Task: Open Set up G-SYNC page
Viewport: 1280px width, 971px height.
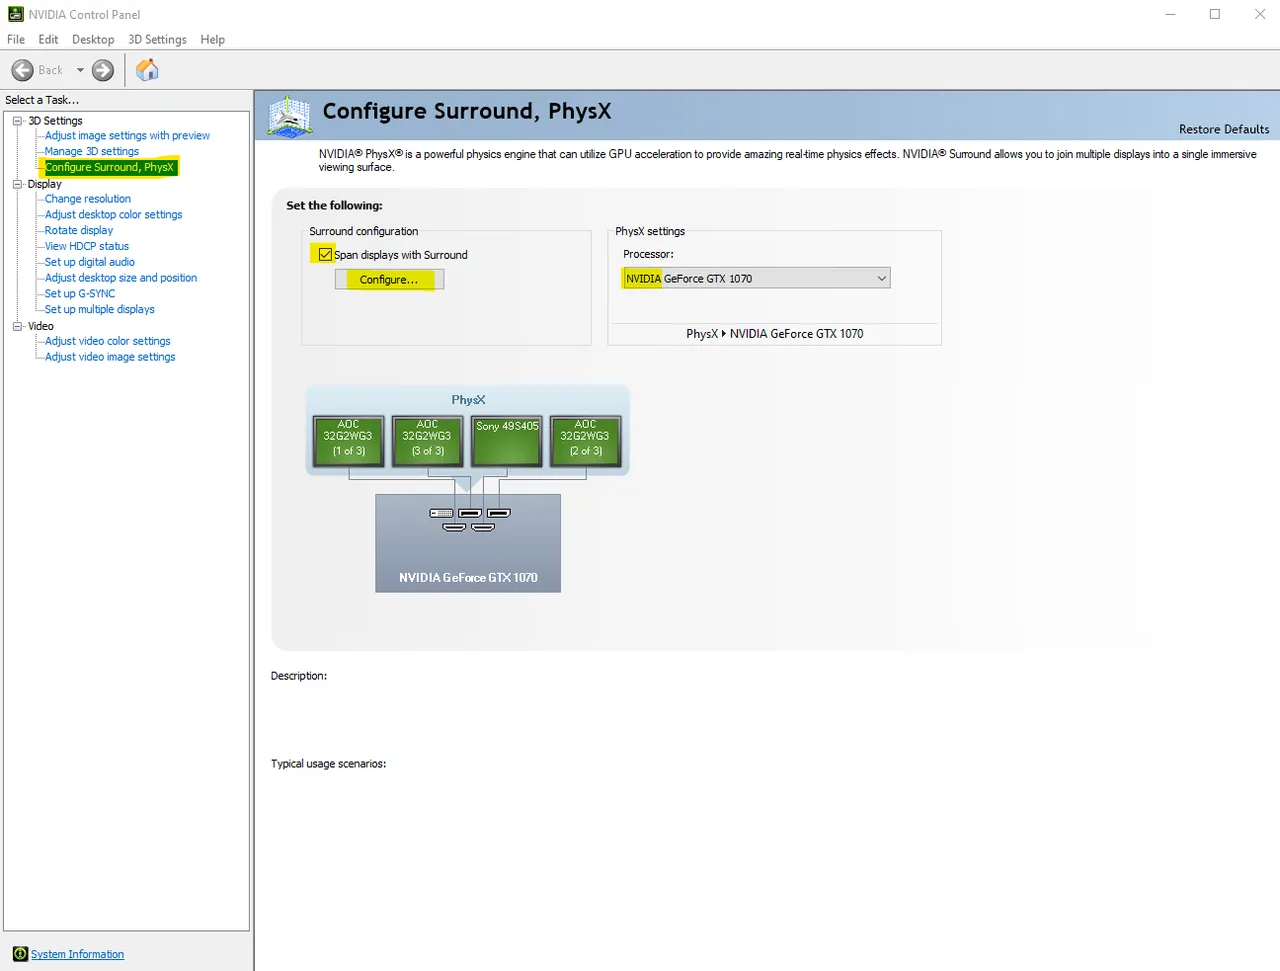Action: click(80, 293)
